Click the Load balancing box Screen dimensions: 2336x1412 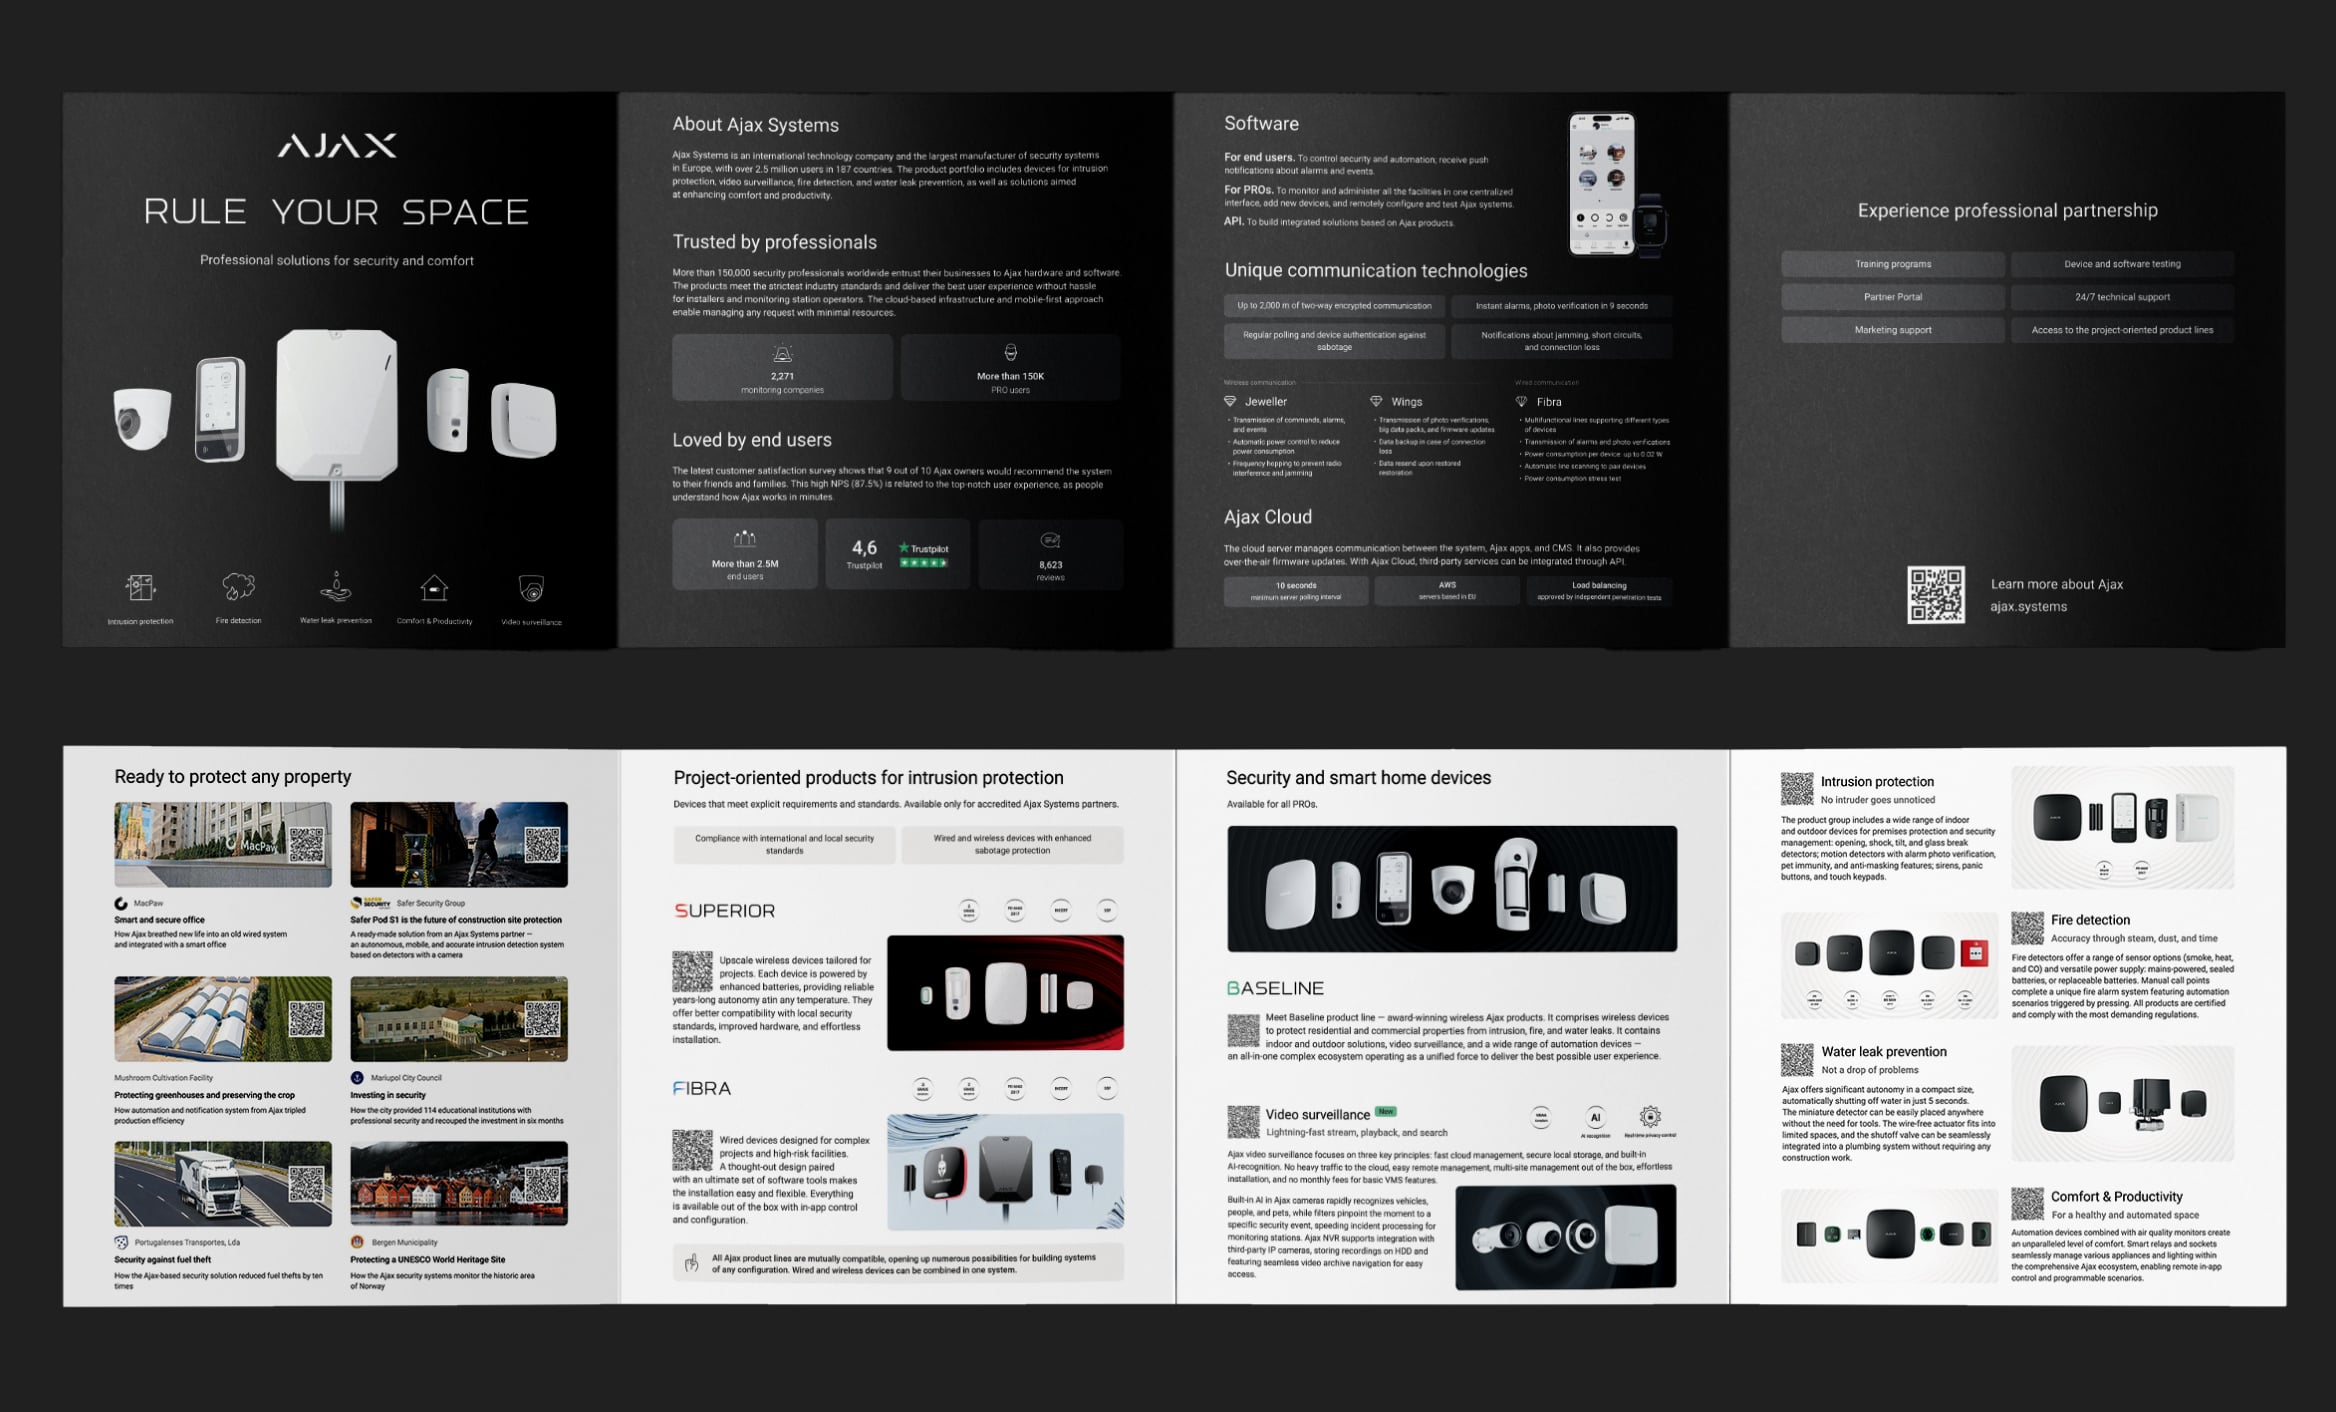pyautogui.click(x=1599, y=591)
